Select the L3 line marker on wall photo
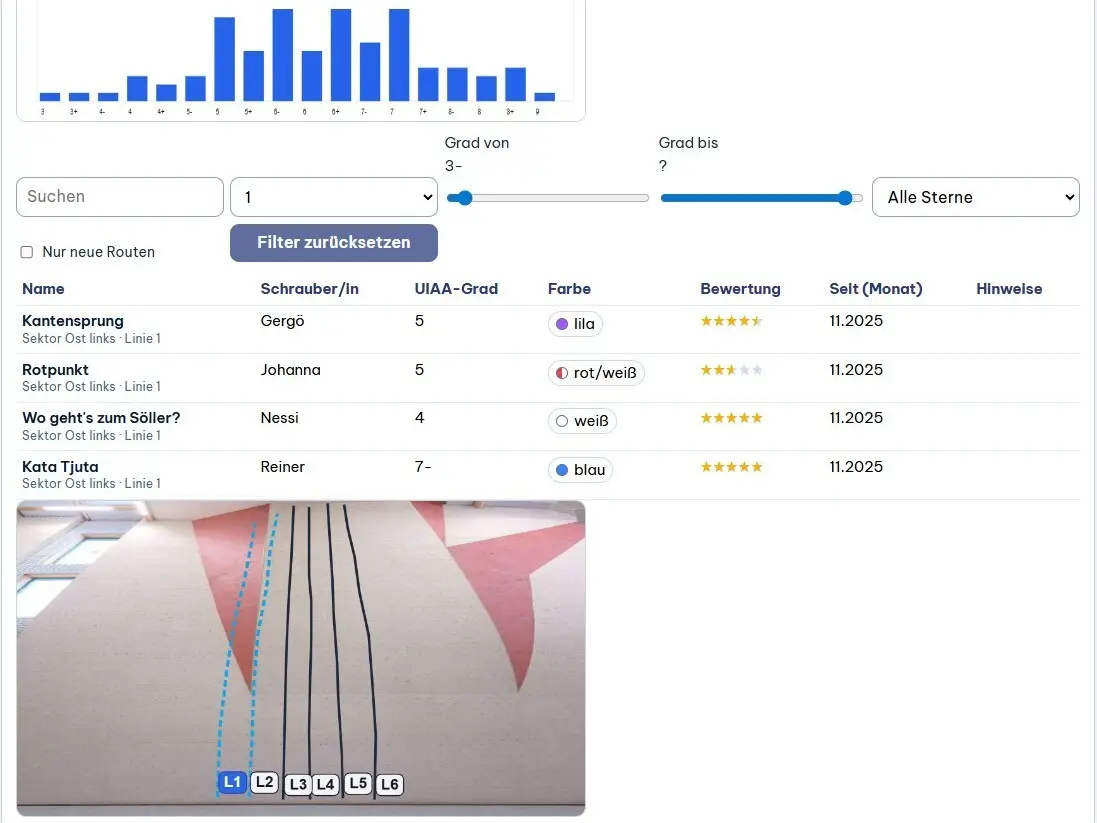This screenshot has height=823, width=1097. [297, 785]
